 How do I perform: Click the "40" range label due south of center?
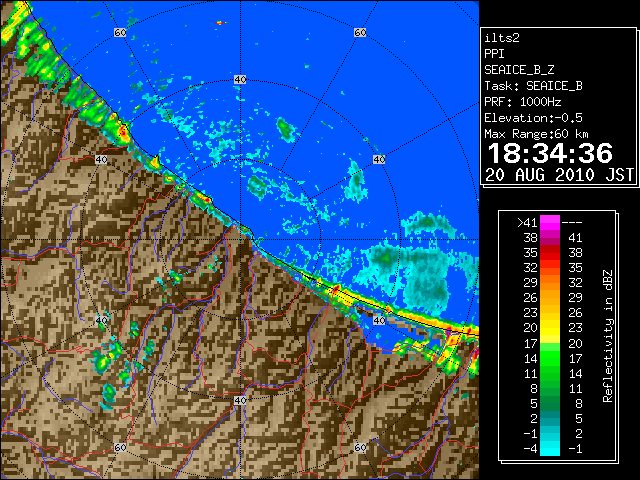coord(240,400)
